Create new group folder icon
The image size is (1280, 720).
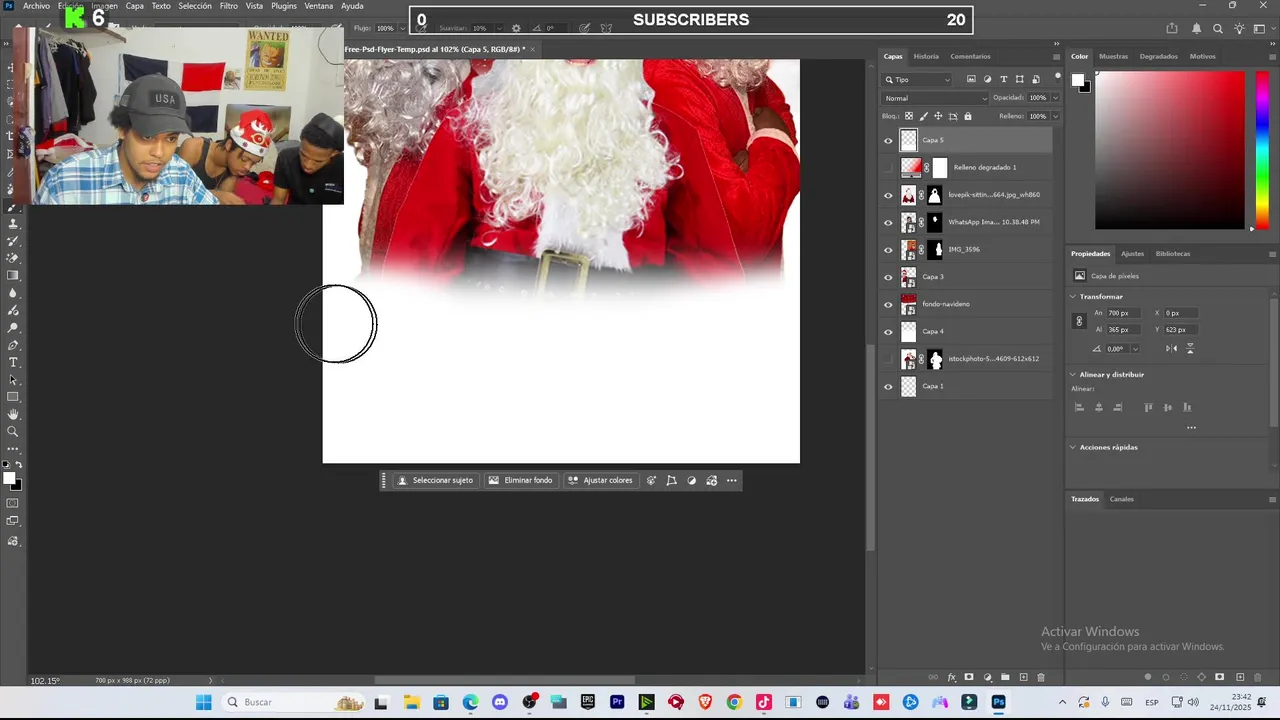tap(1005, 677)
